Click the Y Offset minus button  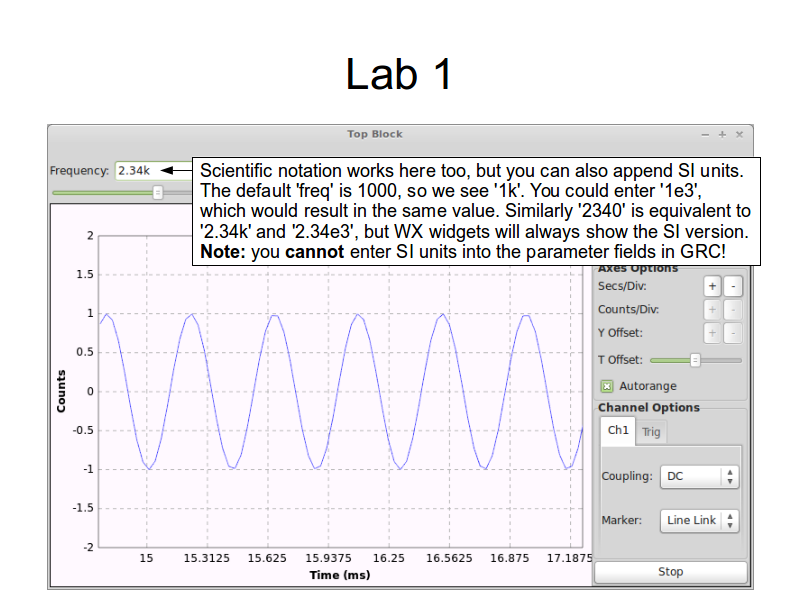point(733,333)
